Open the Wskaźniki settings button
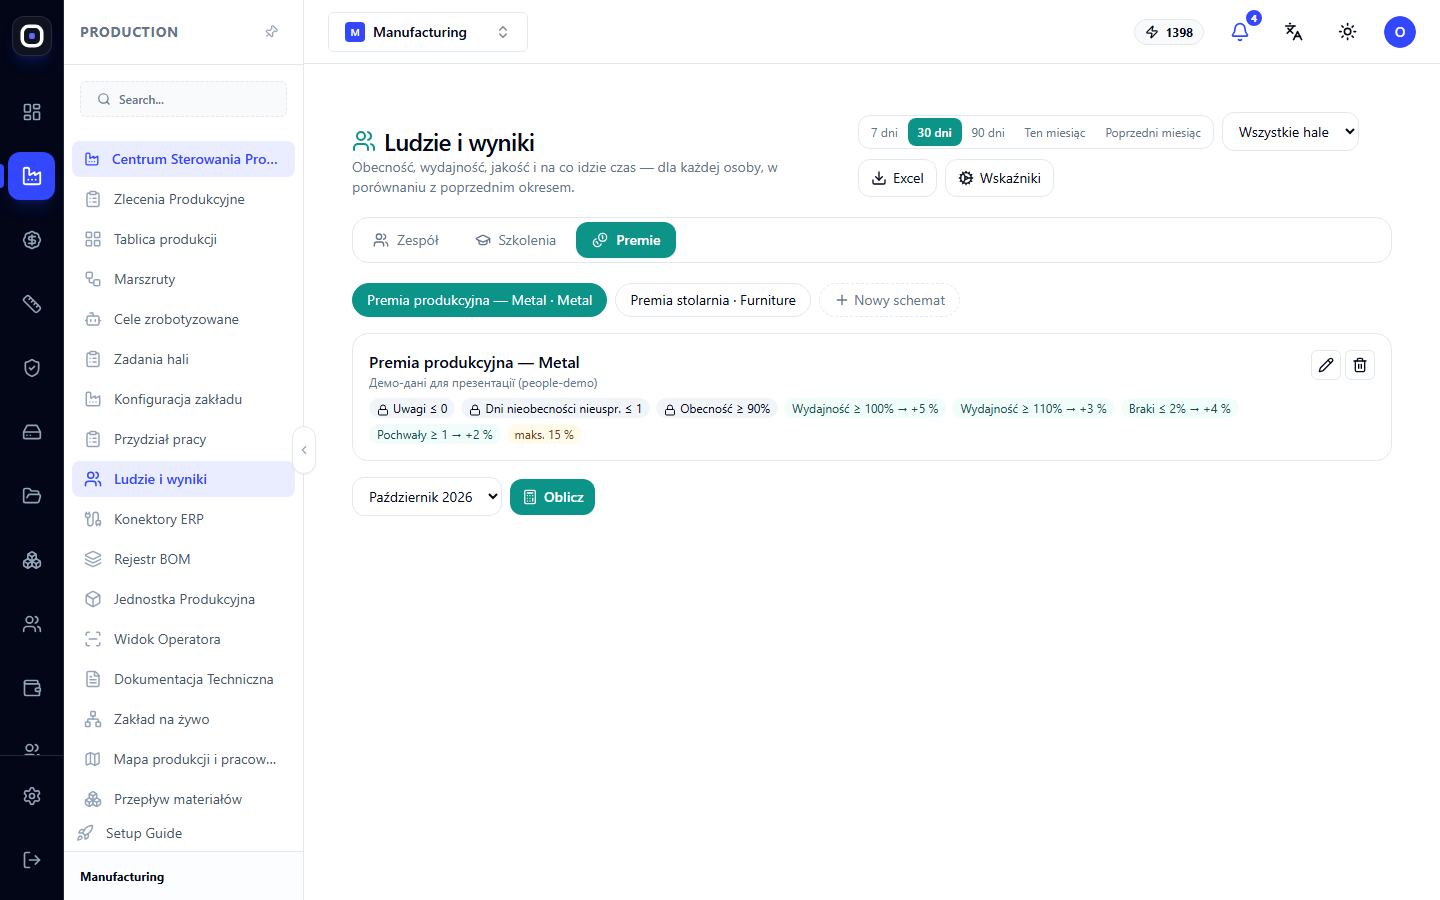The height and width of the screenshot is (900, 1440). (999, 178)
